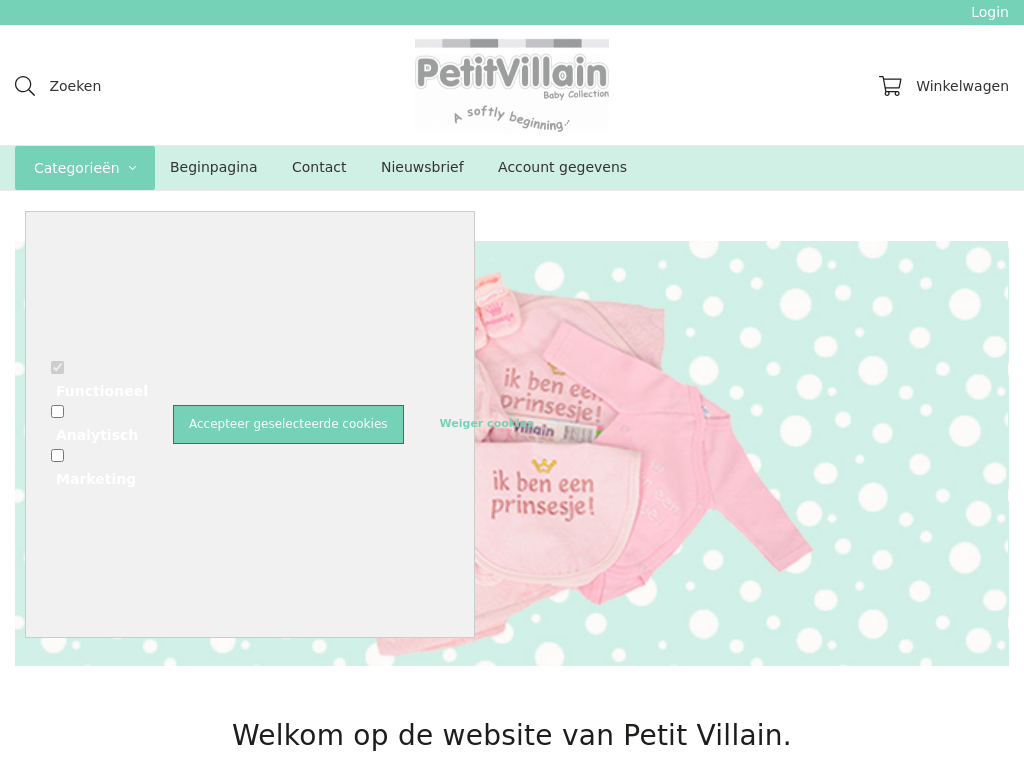Click the Weiger cookies link
This screenshot has height=768, width=1024.
coord(487,423)
